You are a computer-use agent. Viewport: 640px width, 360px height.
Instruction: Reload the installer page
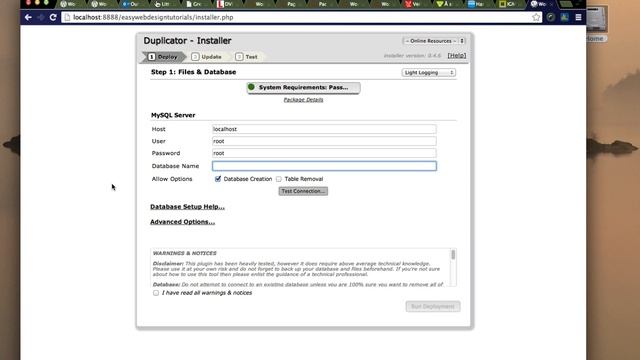[x=53, y=18]
